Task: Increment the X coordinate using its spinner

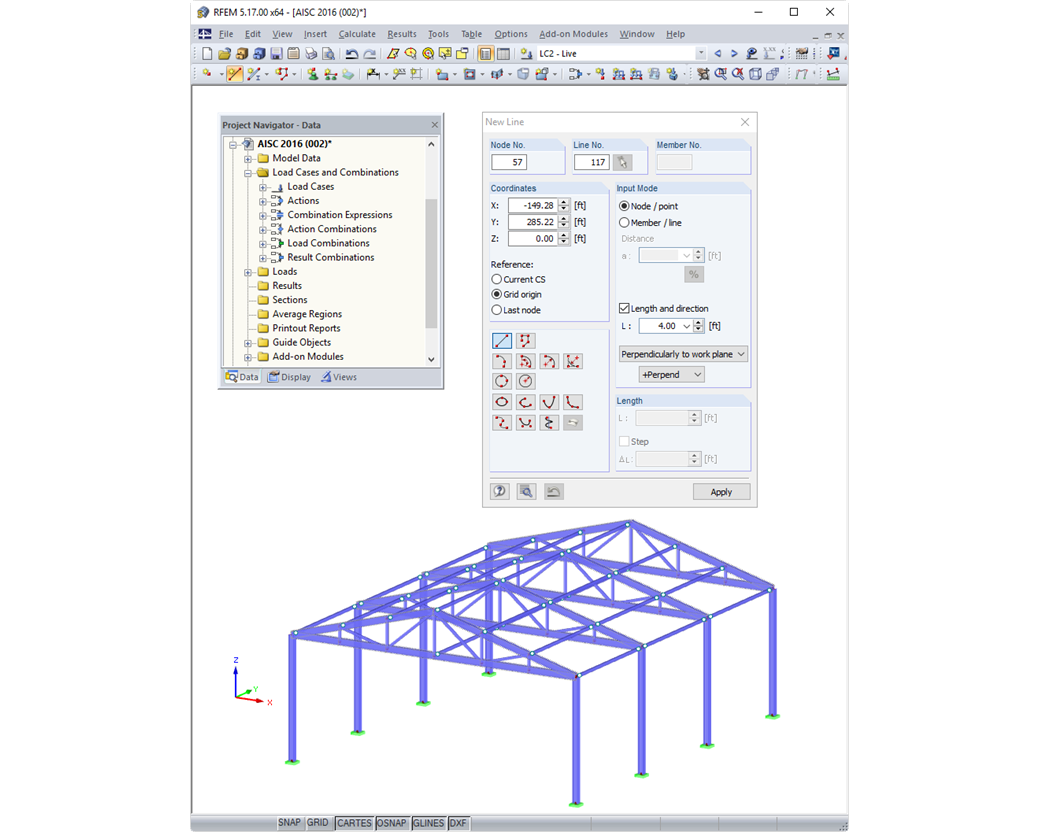Action: (564, 204)
